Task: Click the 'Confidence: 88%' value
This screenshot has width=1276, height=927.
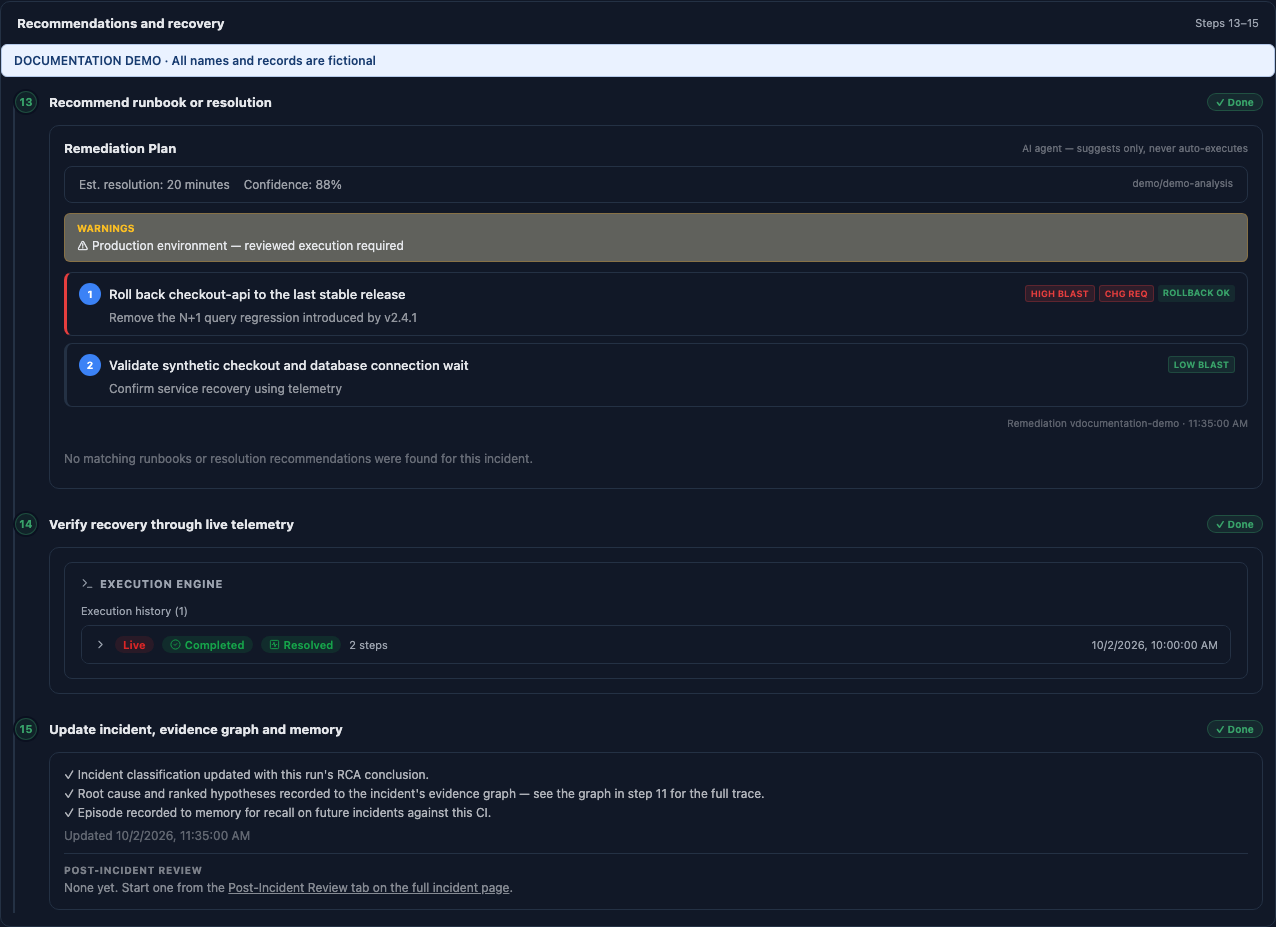Action: [x=293, y=184]
